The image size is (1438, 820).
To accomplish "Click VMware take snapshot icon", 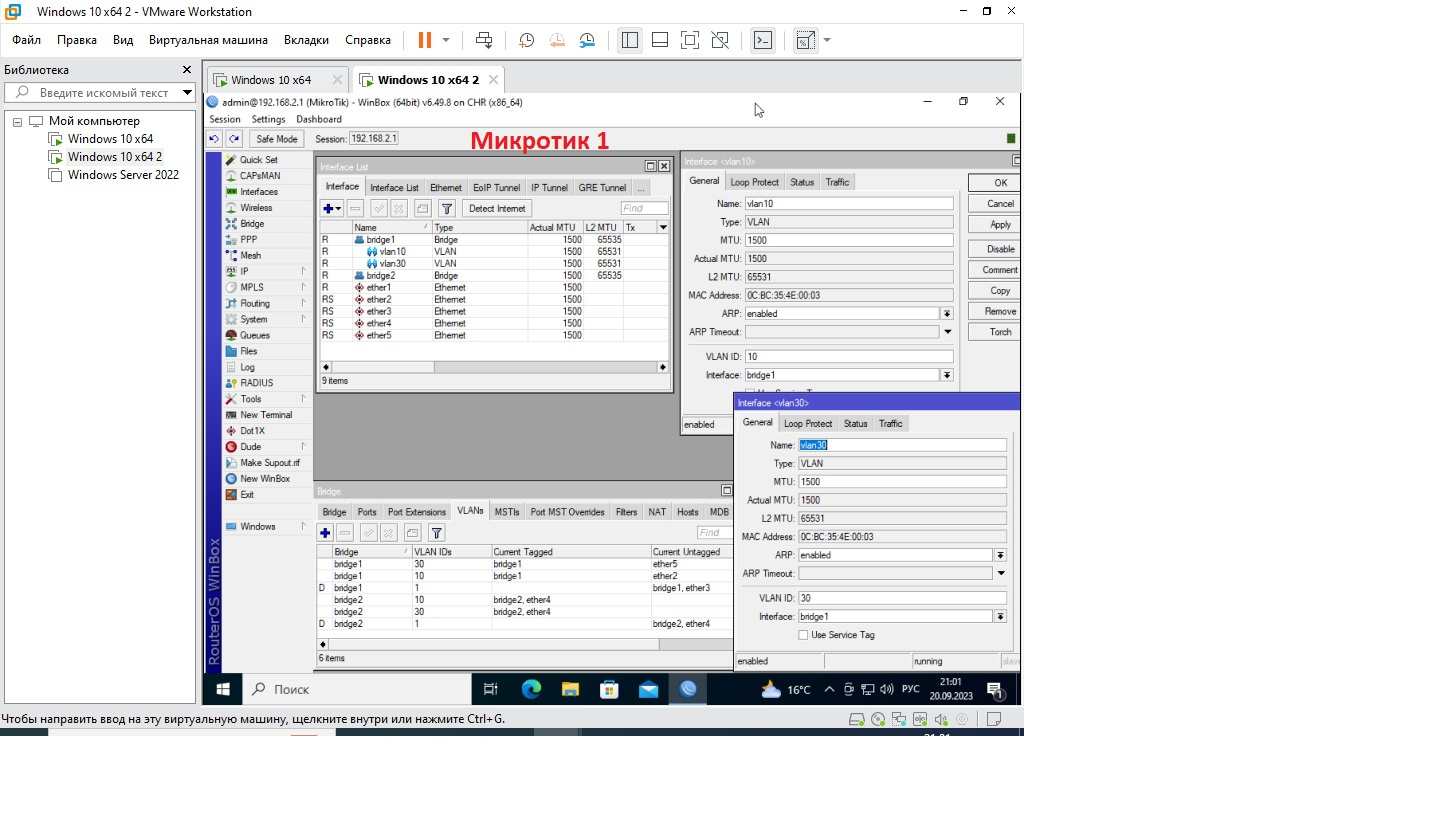I will [x=526, y=40].
